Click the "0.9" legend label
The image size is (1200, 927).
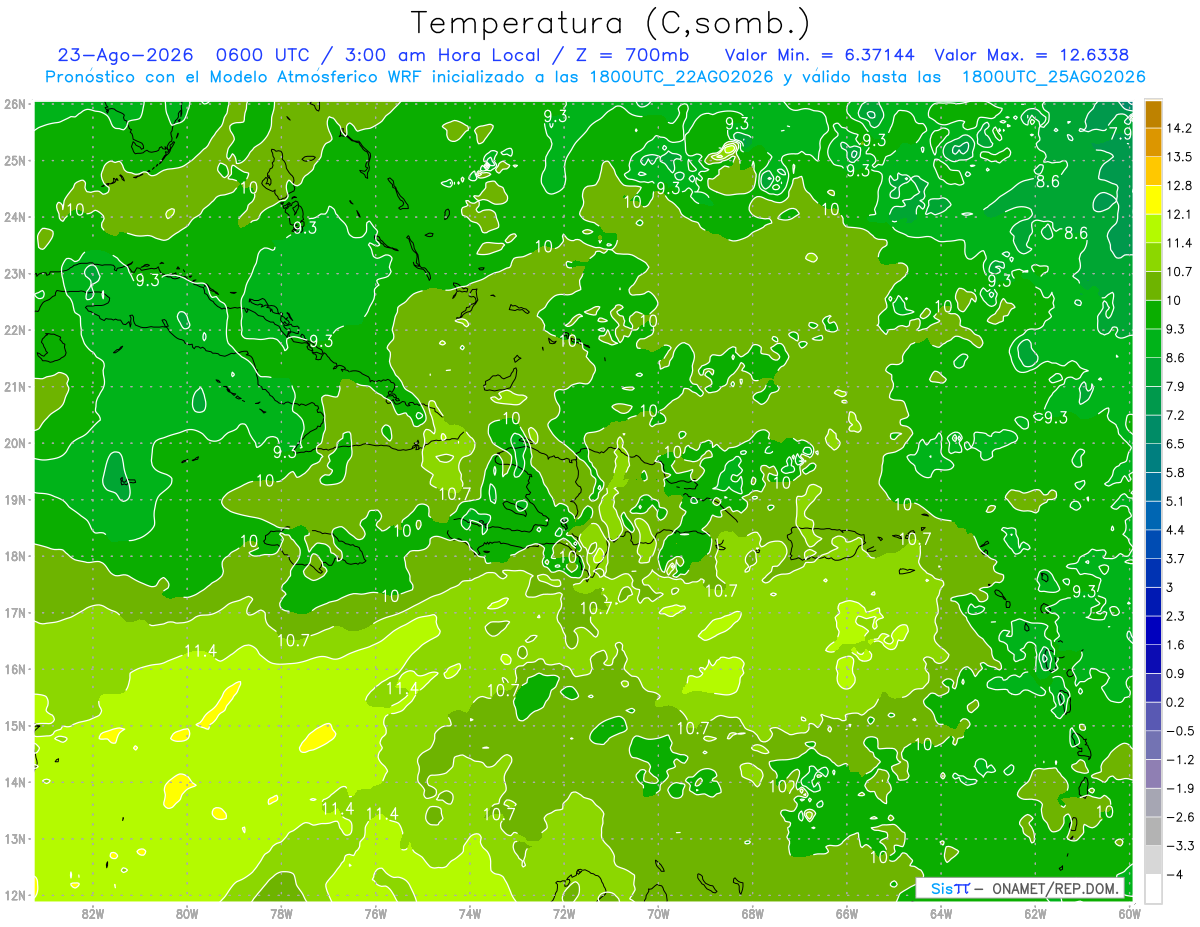(x=1176, y=673)
